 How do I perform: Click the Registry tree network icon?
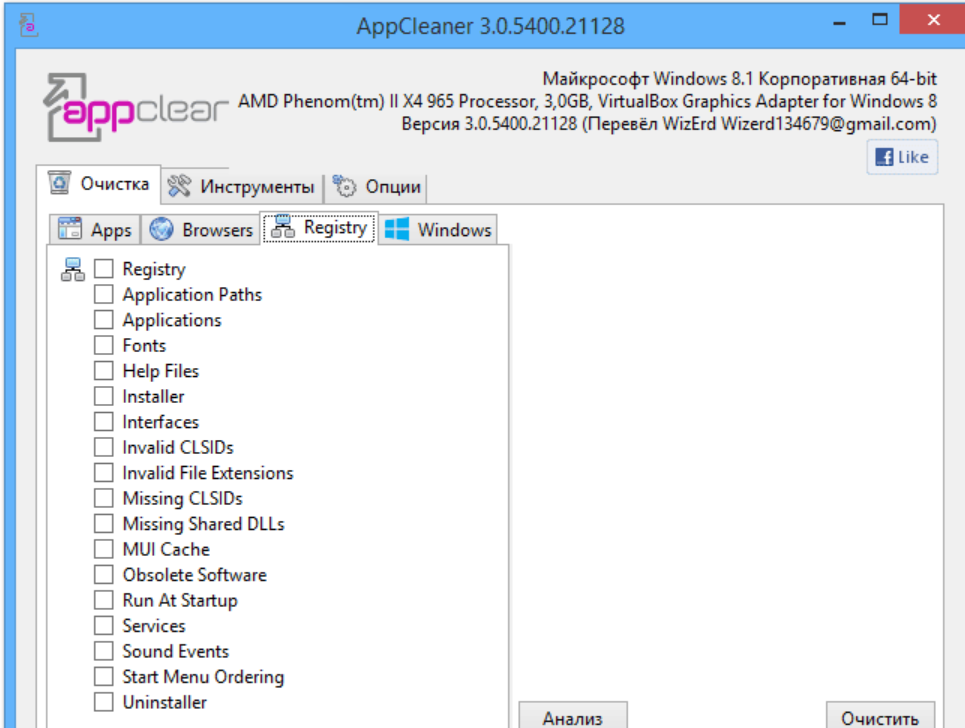click(73, 269)
